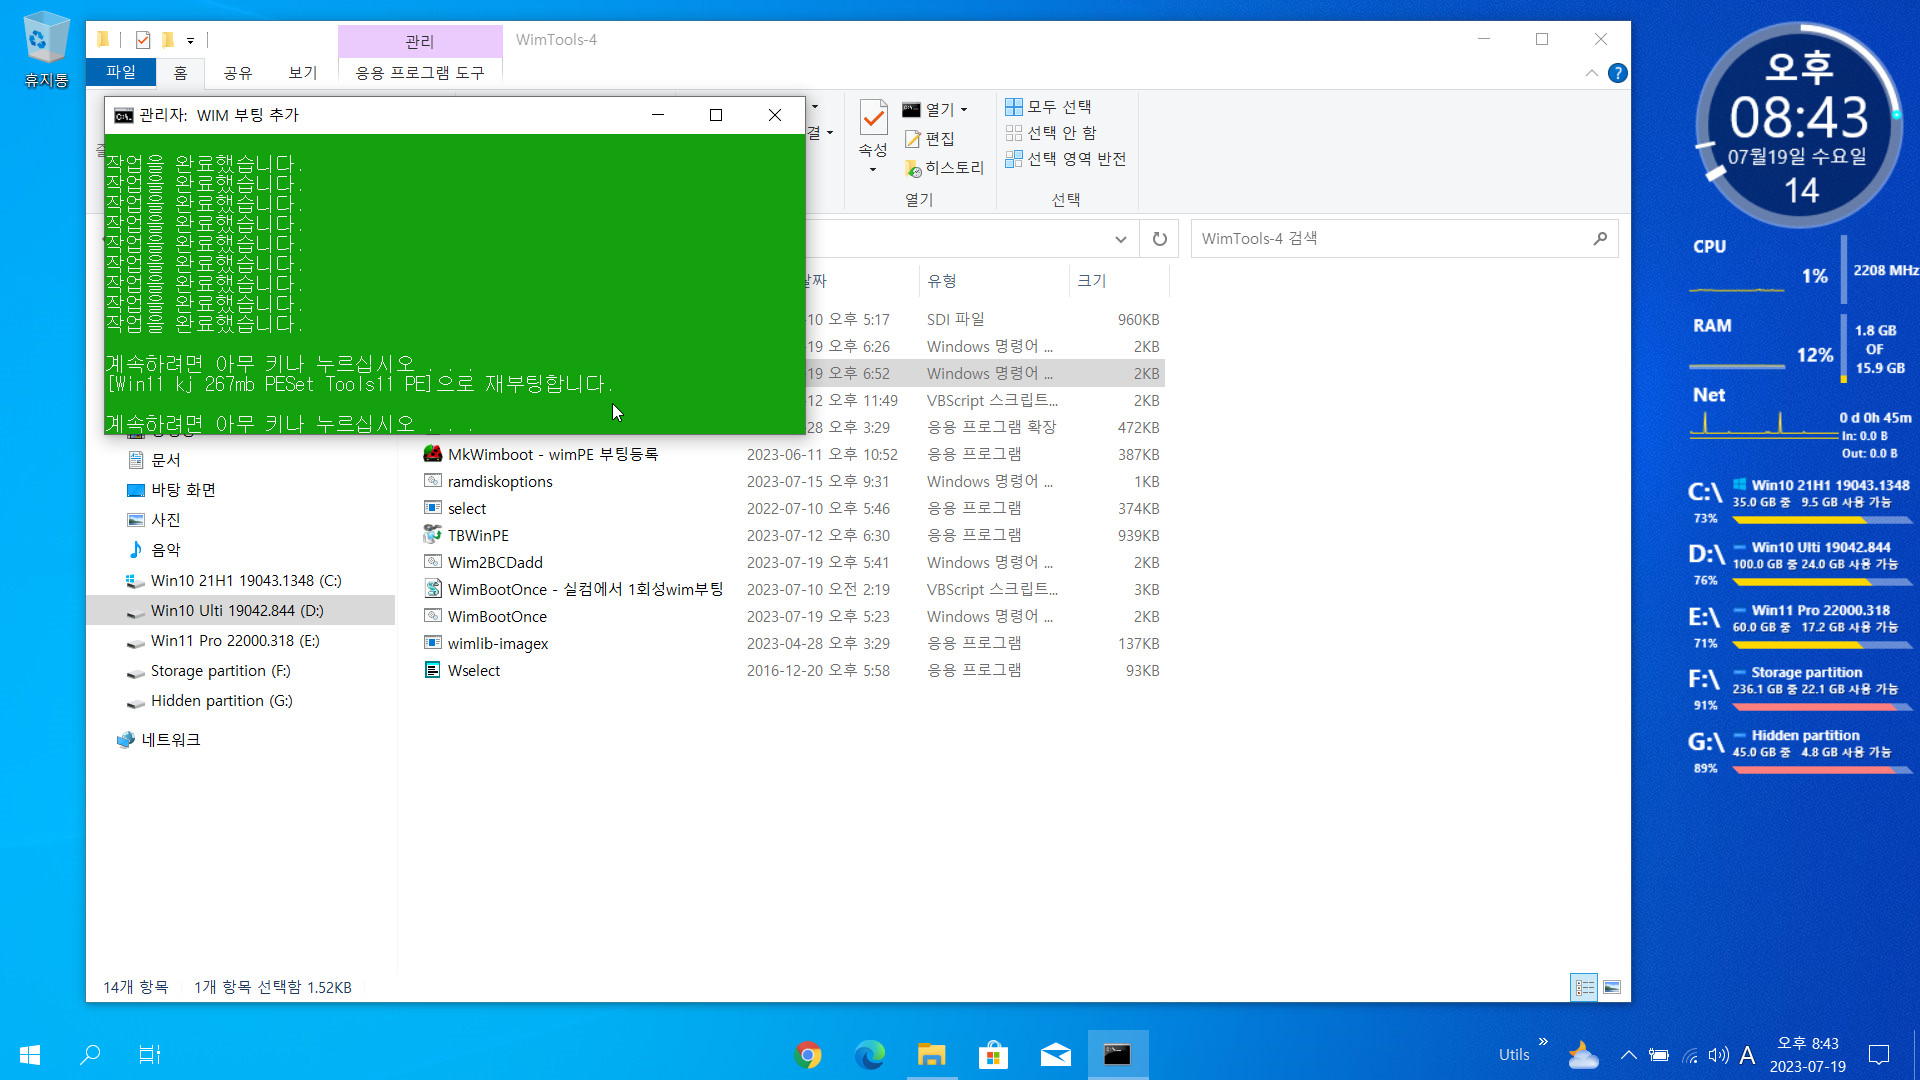
Task: Click the G:\ Hidden partition usage bar
Action: pos(1820,770)
